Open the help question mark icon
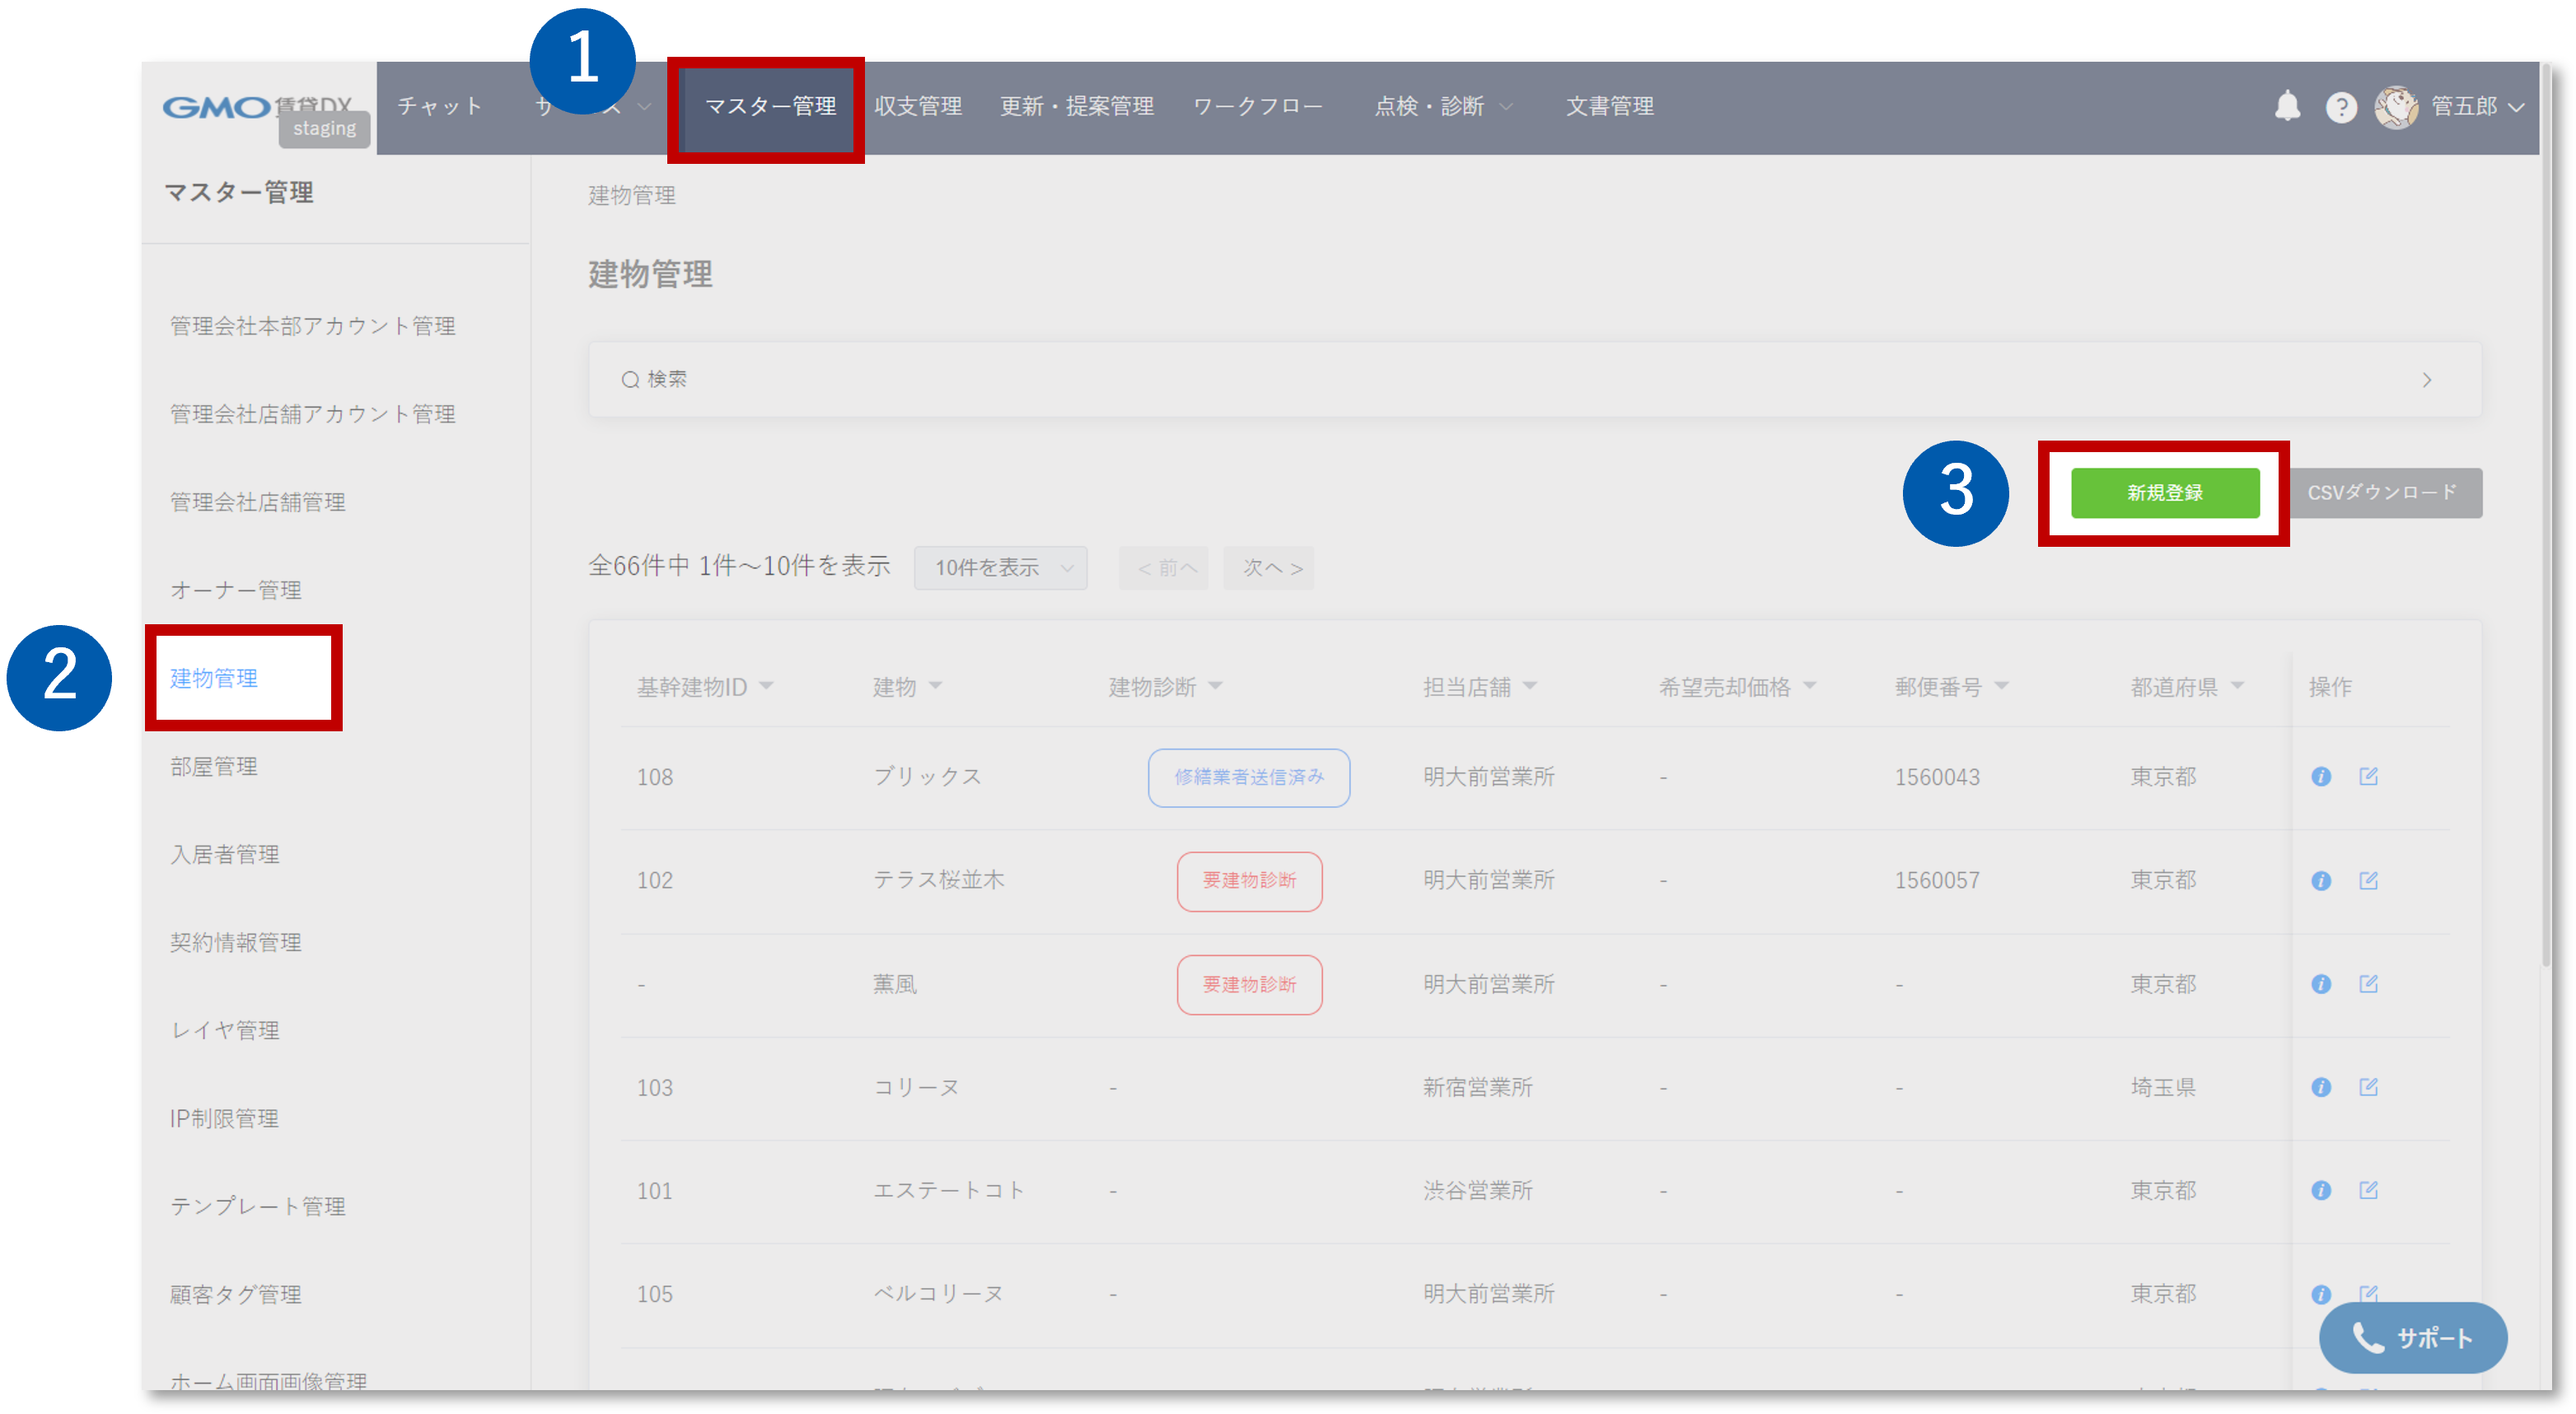The height and width of the screenshot is (1414, 2576). [2340, 107]
